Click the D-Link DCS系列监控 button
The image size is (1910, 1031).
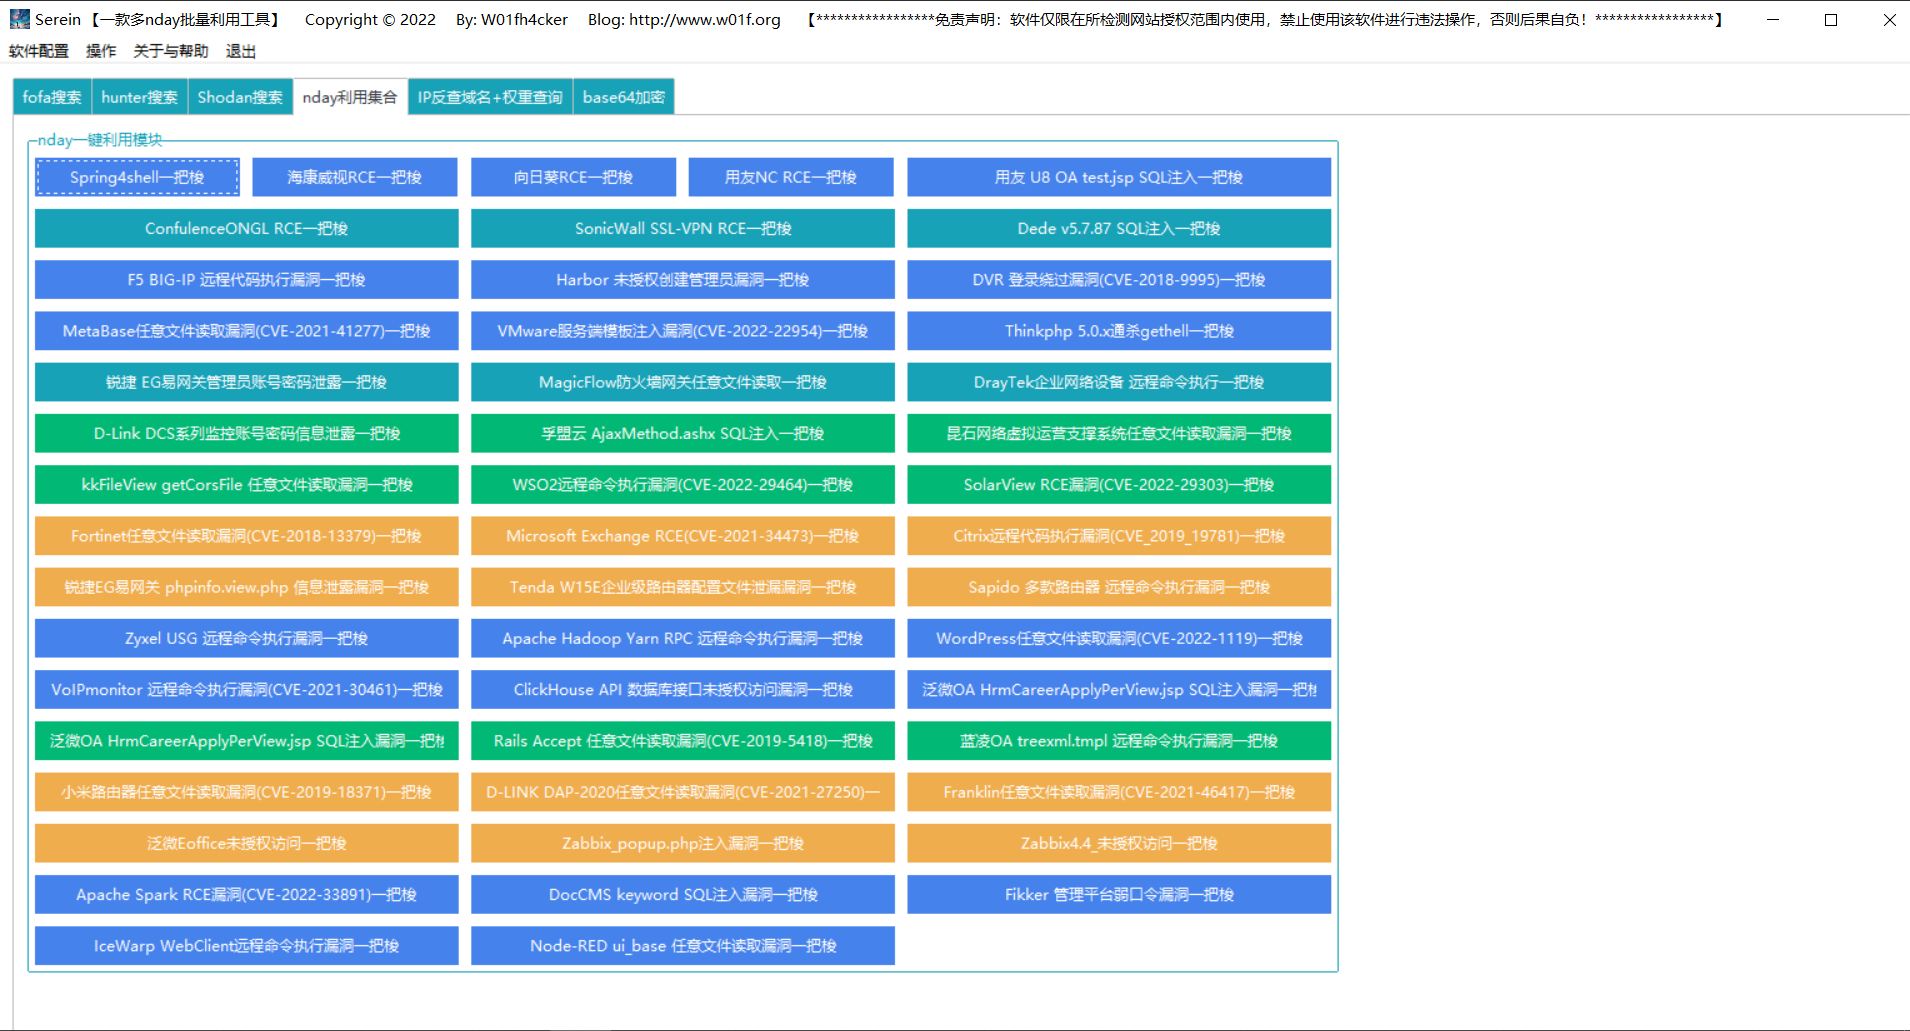tap(247, 433)
